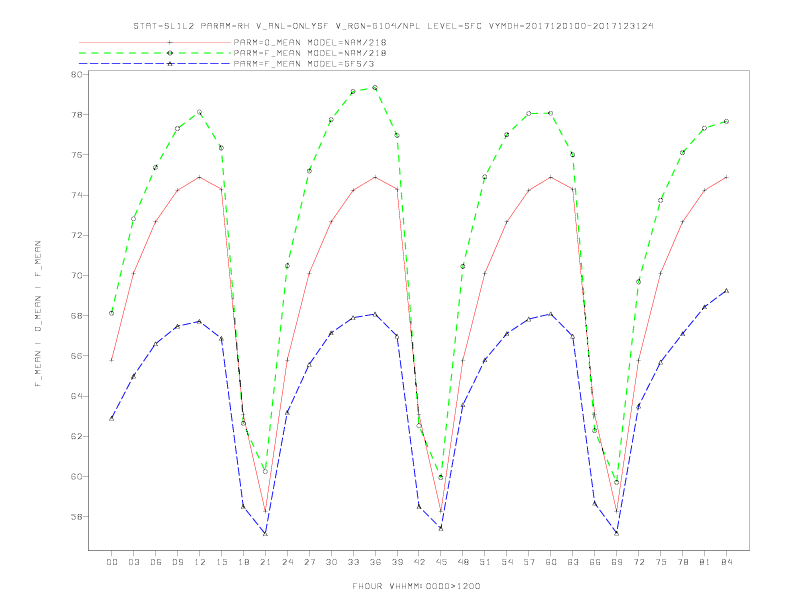Click the chart title starting with STAT=SL1L2
This screenshot has height=612, width=792.
tap(393, 26)
